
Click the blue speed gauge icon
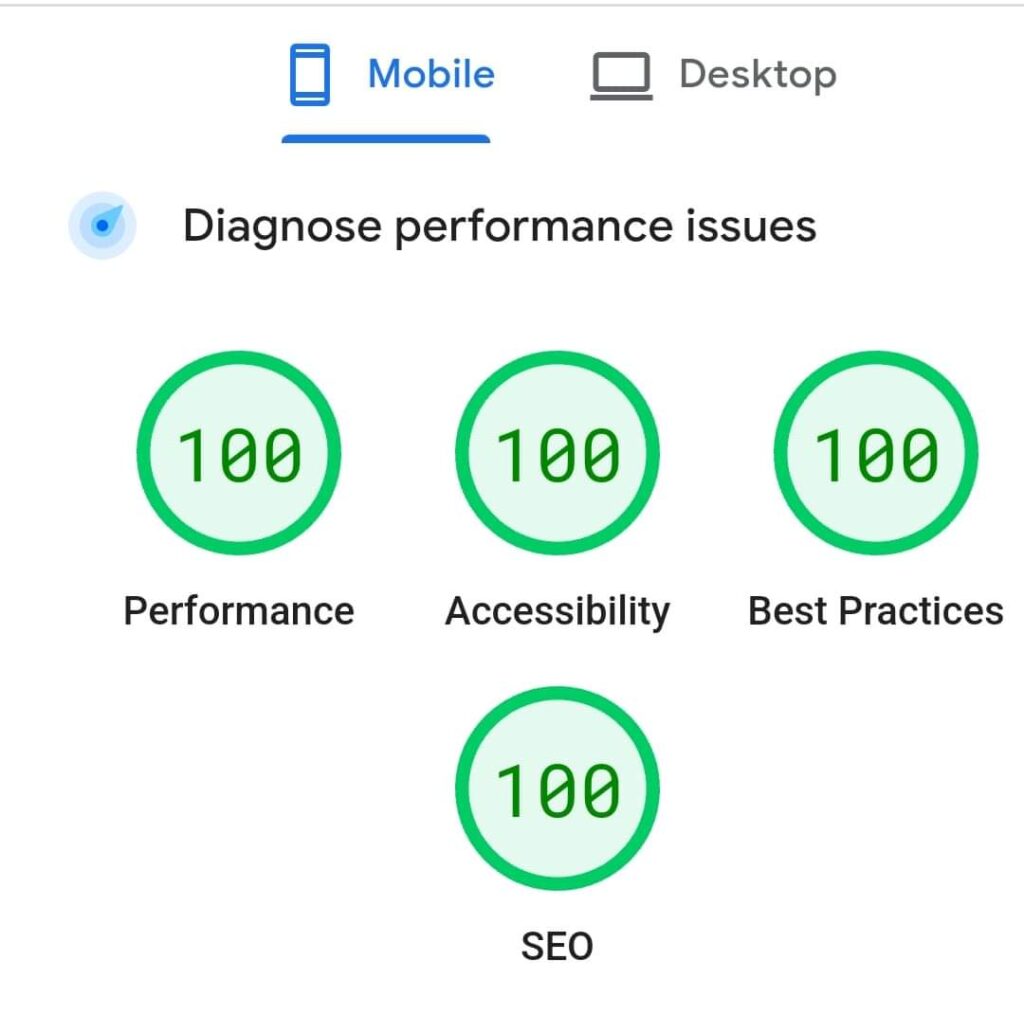point(101,226)
